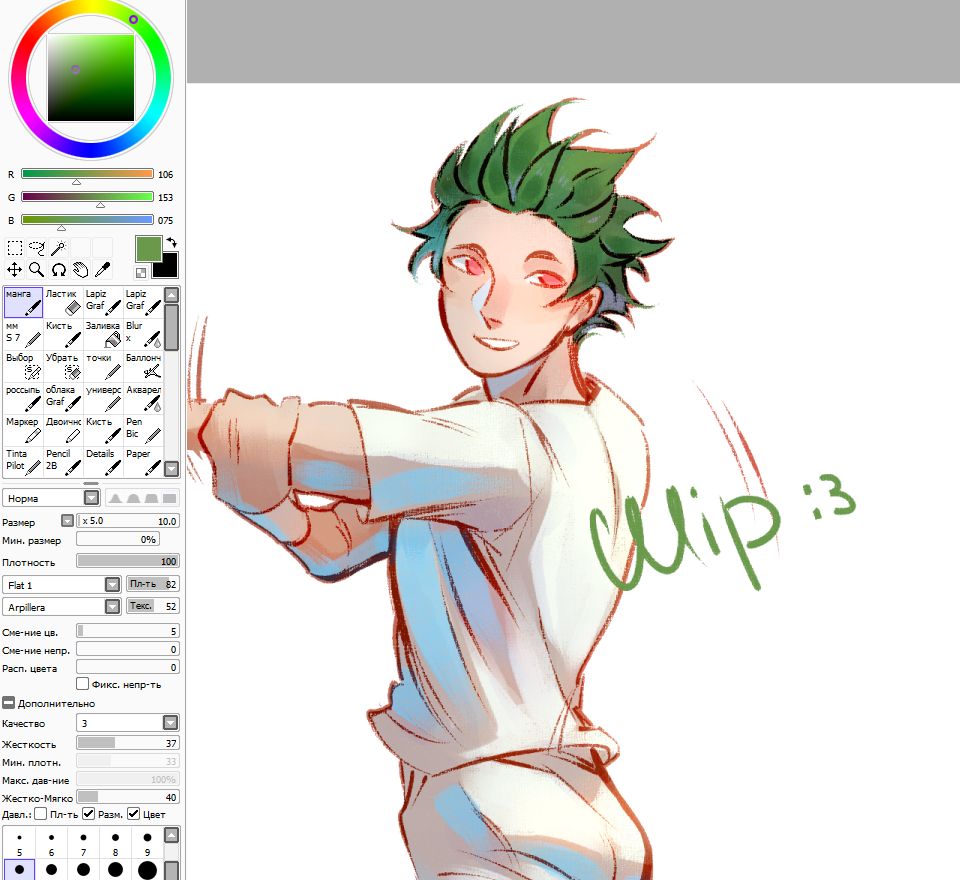Image resolution: width=960 pixels, height=880 pixels.
Task: Choose the мм S 7 pencil
Action: [x=23, y=334]
